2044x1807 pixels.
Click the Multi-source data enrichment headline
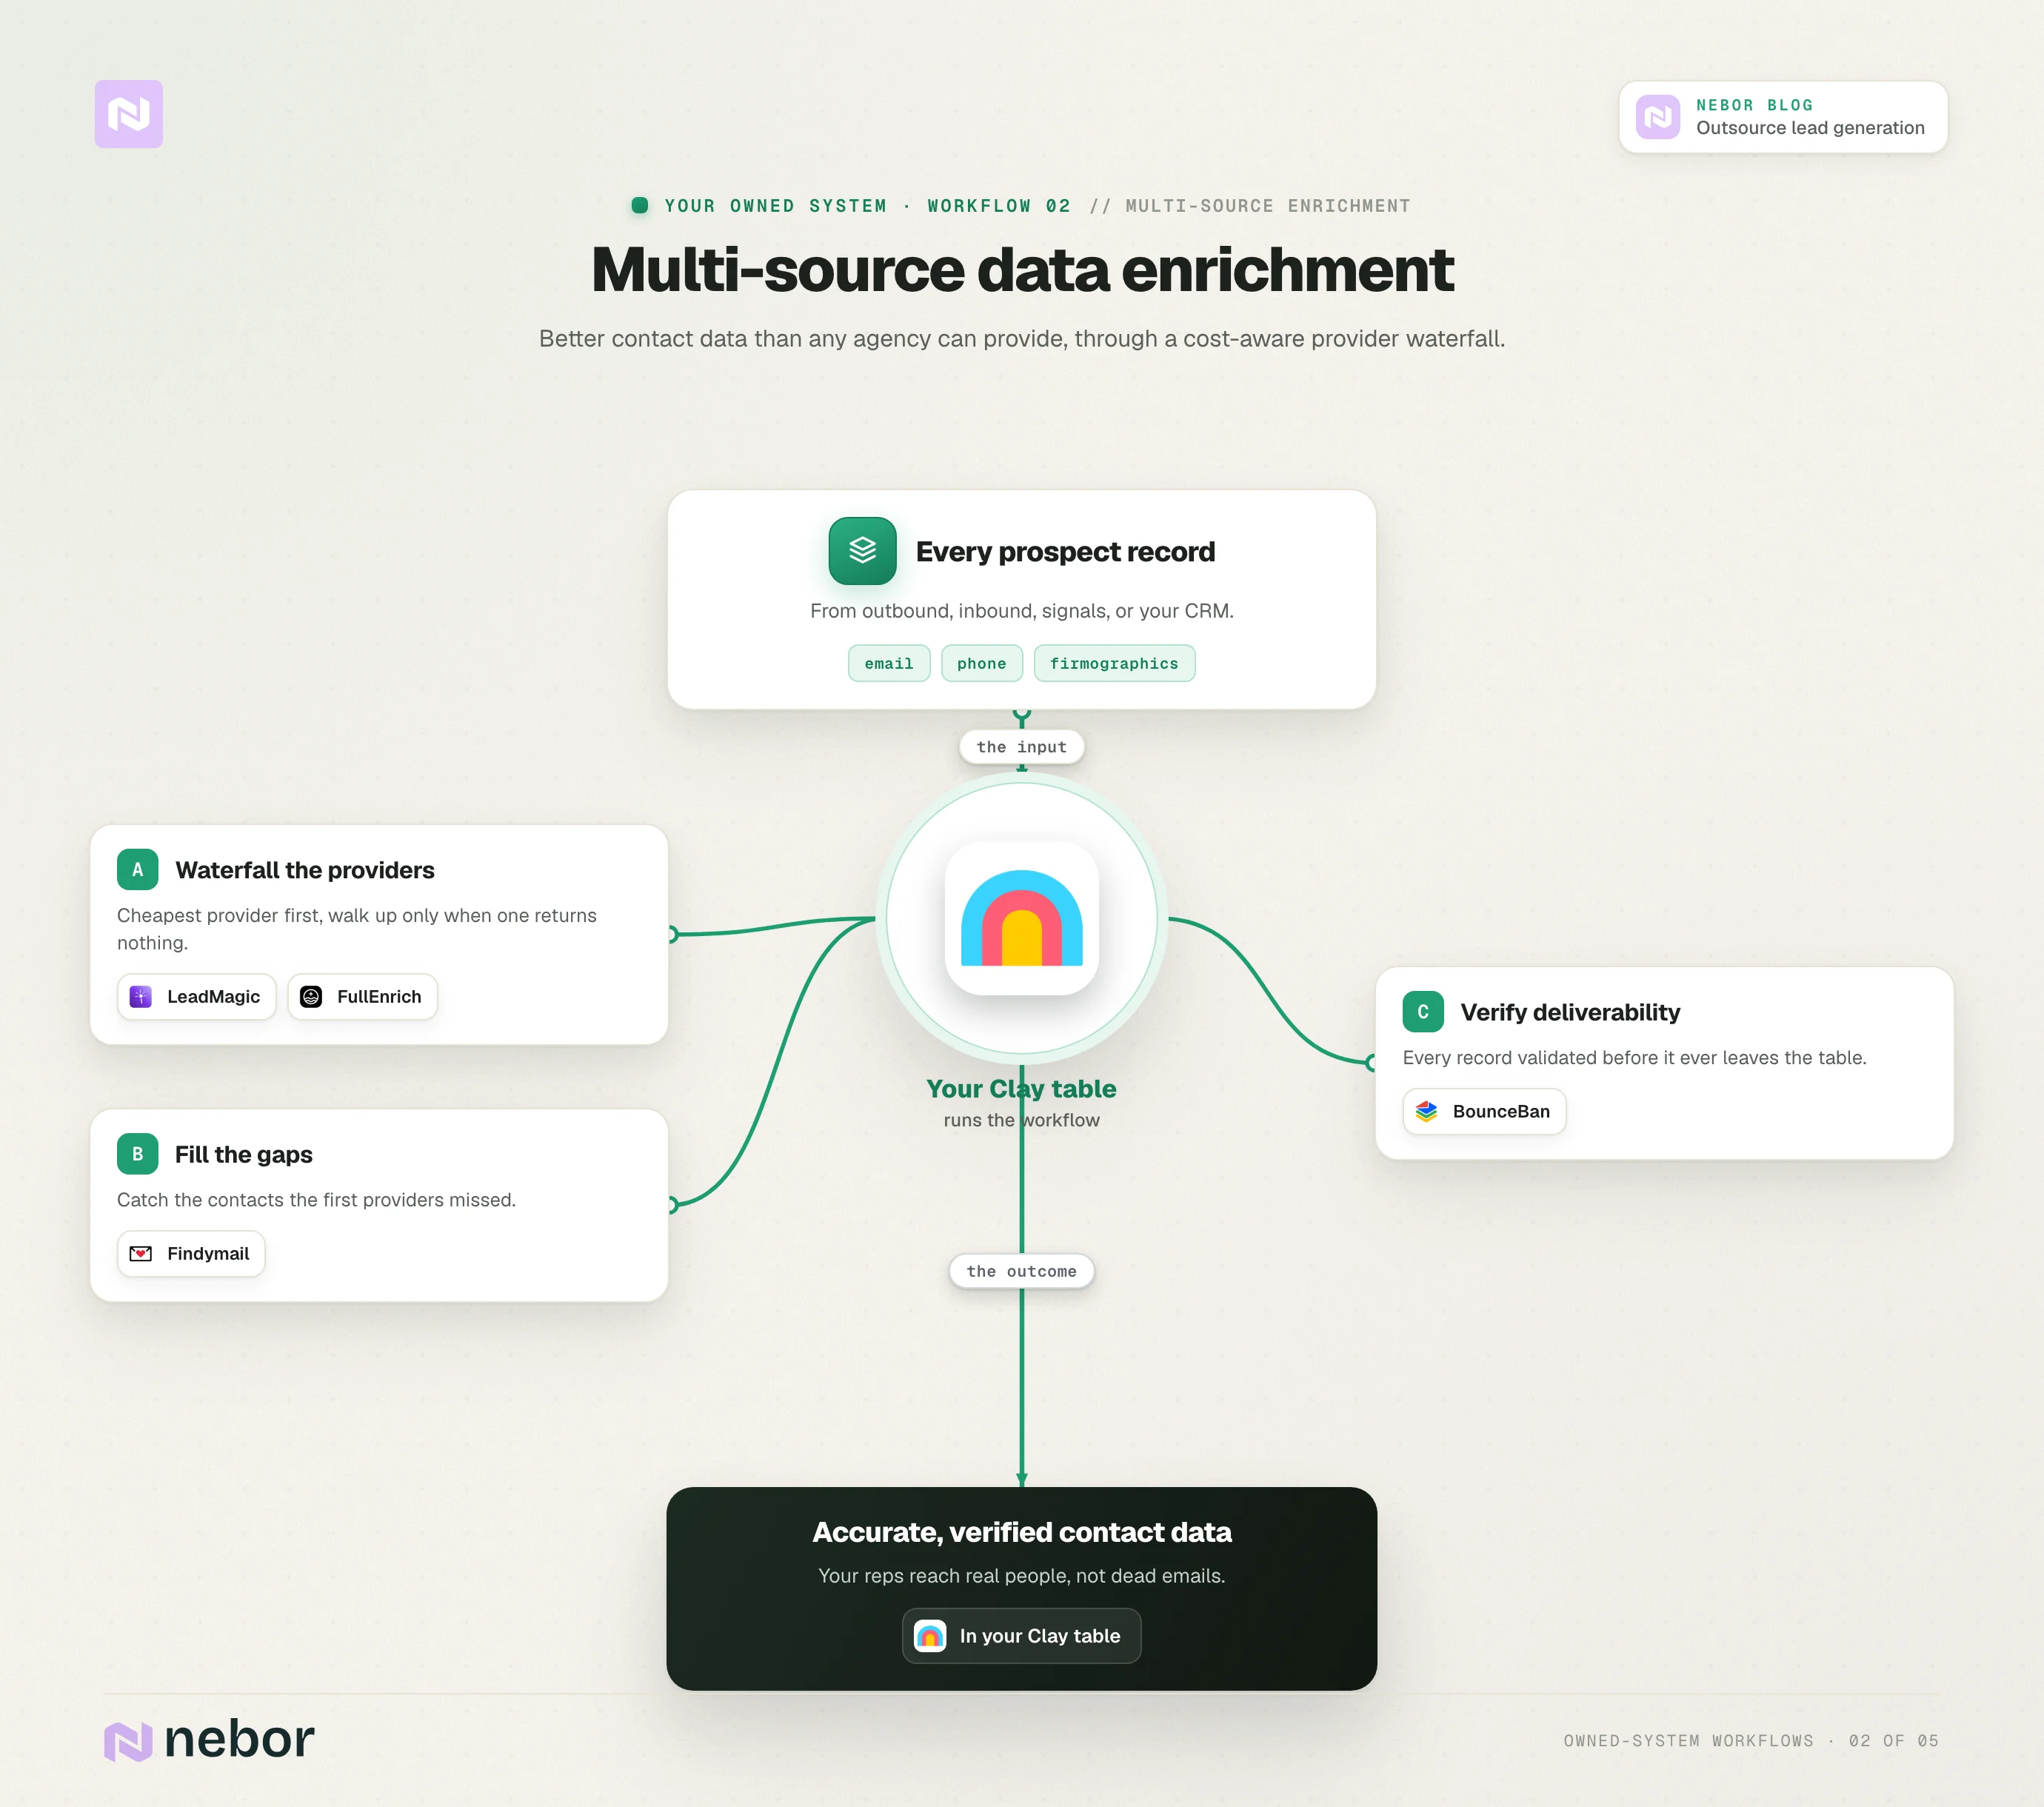1022,269
